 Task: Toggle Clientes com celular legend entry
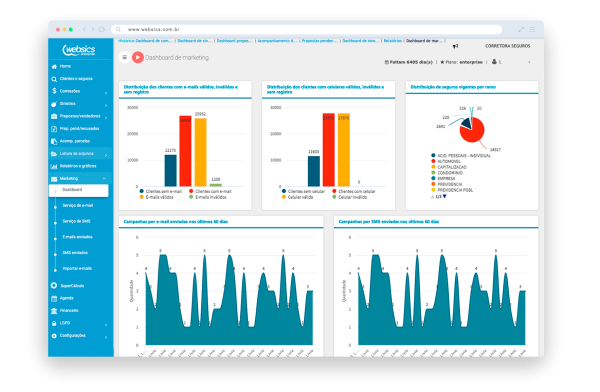(x=354, y=191)
